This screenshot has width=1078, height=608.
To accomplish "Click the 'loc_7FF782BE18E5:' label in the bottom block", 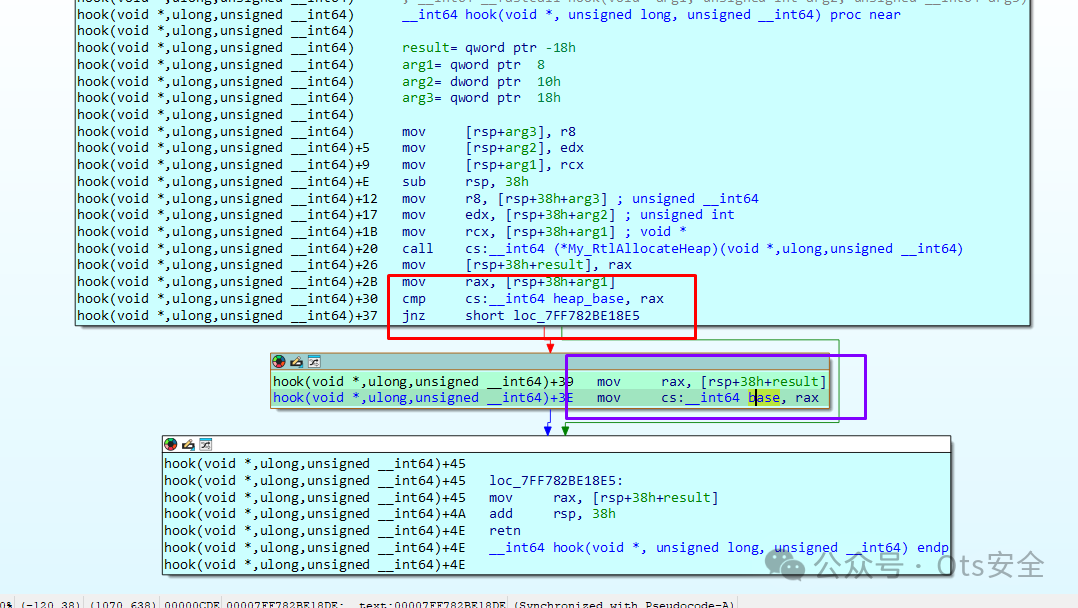I will click(x=556, y=481).
